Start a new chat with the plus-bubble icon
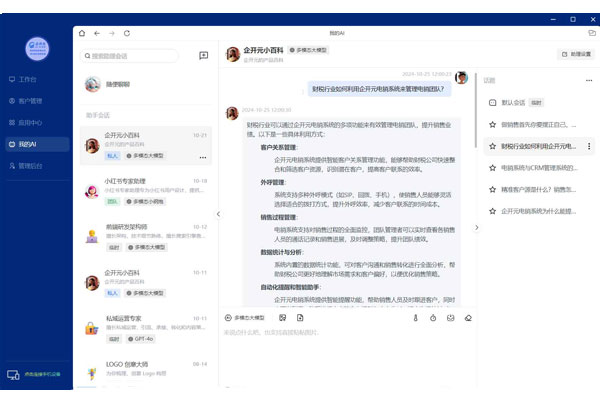This screenshot has width=600, height=400. 204,56
